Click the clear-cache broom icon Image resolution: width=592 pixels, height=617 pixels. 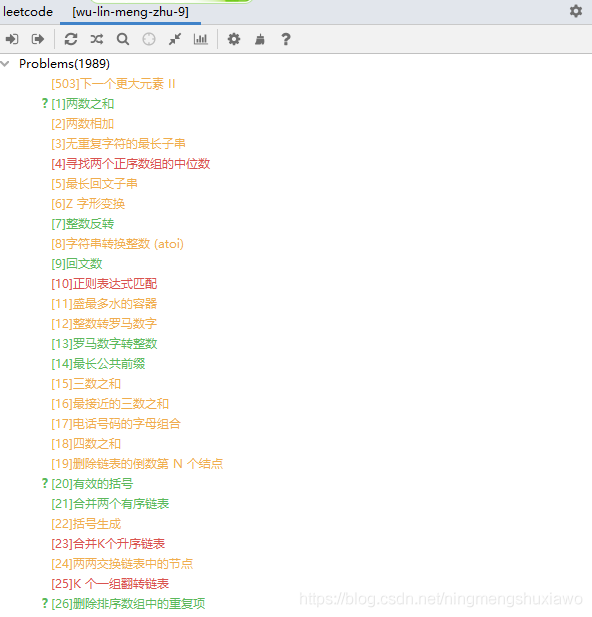(260, 39)
